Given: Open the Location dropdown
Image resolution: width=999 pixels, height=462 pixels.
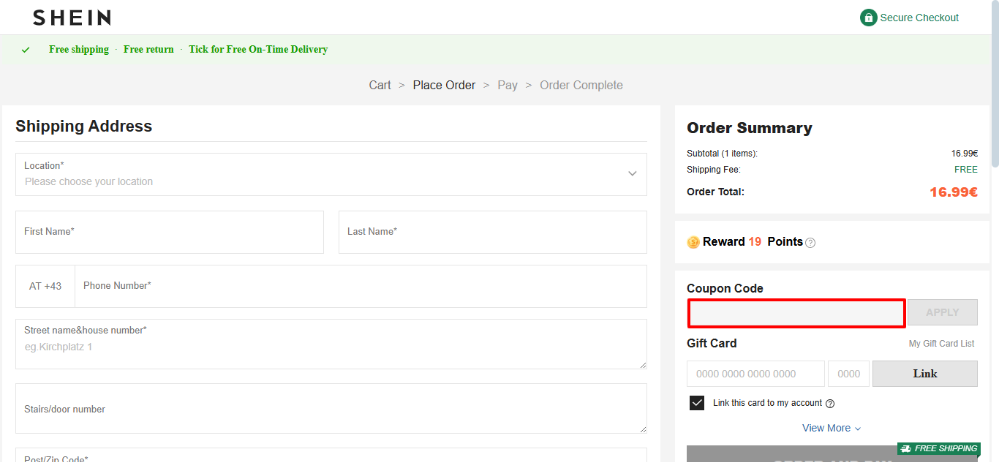Looking at the screenshot, I should [x=331, y=174].
